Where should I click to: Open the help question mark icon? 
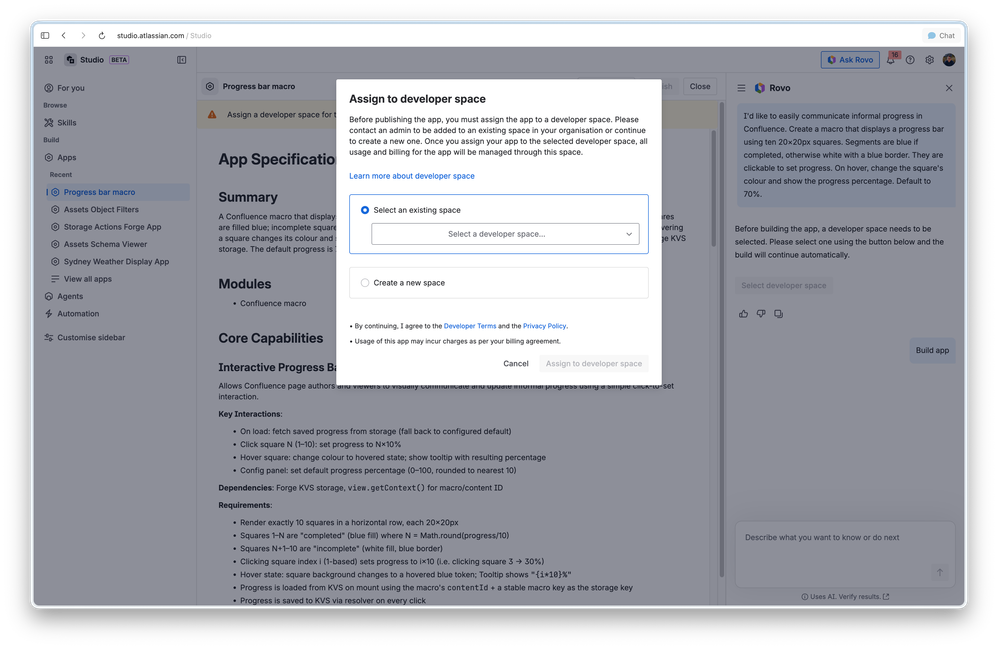(910, 60)
